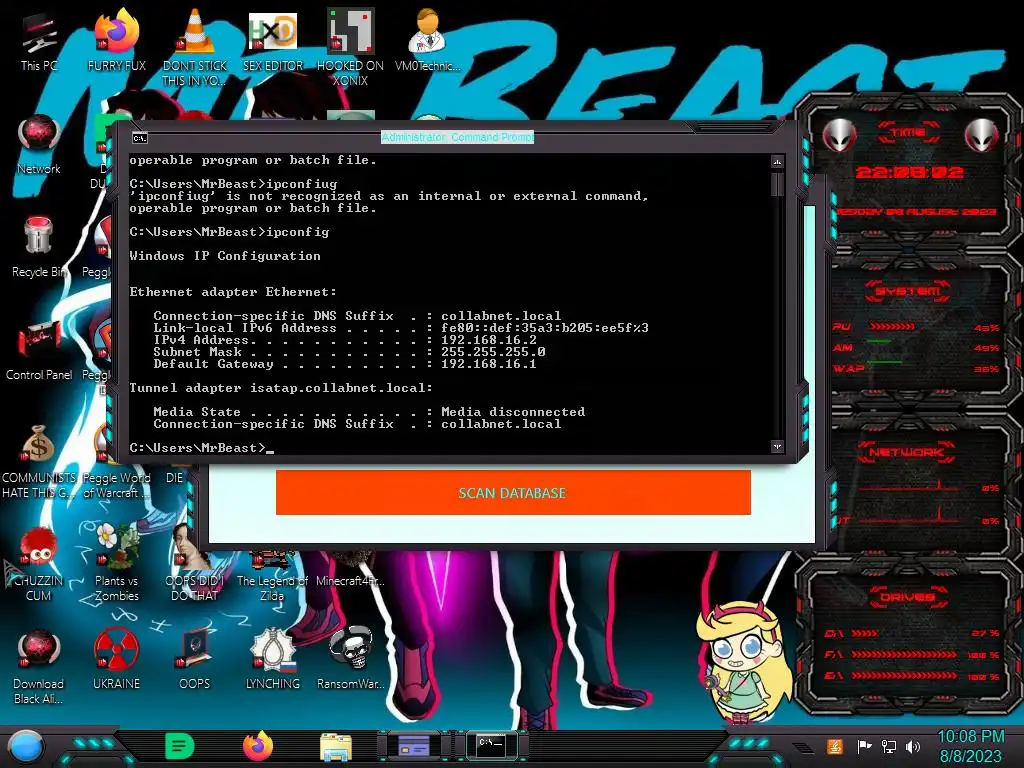Click the Command Prompt scroll-down arrow
The height and width of the screenshot is (768, 1024).
pos(777,447)
